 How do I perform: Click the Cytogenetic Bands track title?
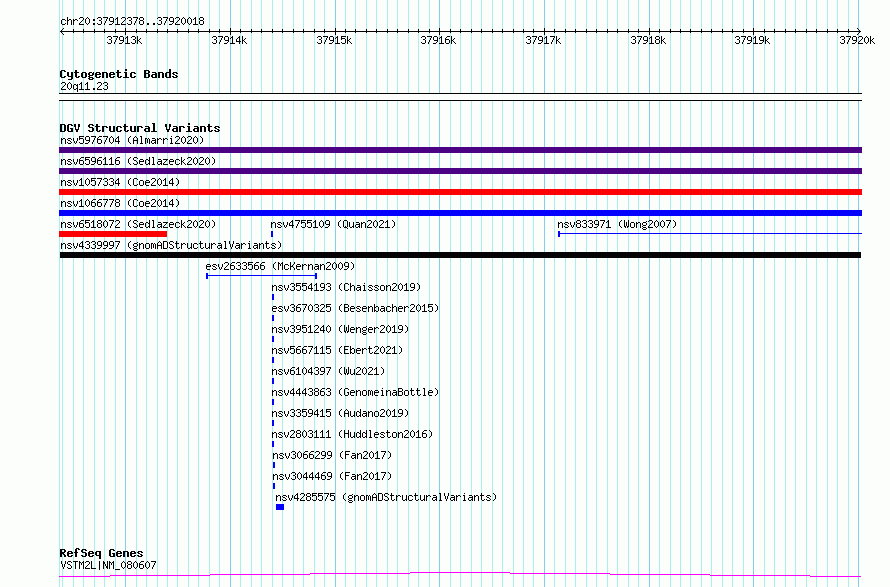click(119, 74)
